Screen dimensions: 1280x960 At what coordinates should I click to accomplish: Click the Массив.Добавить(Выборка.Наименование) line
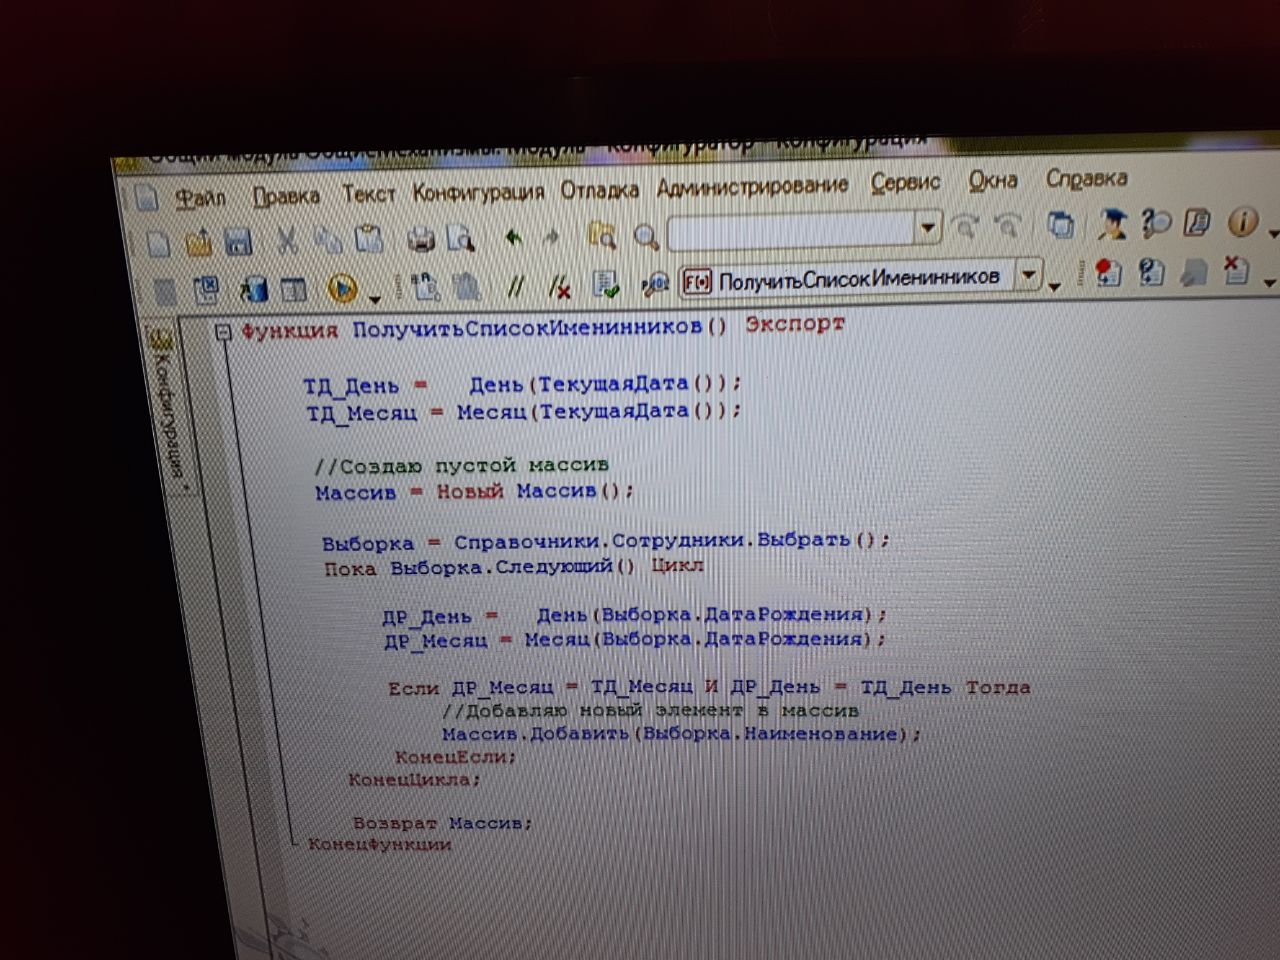coord(680,734)
